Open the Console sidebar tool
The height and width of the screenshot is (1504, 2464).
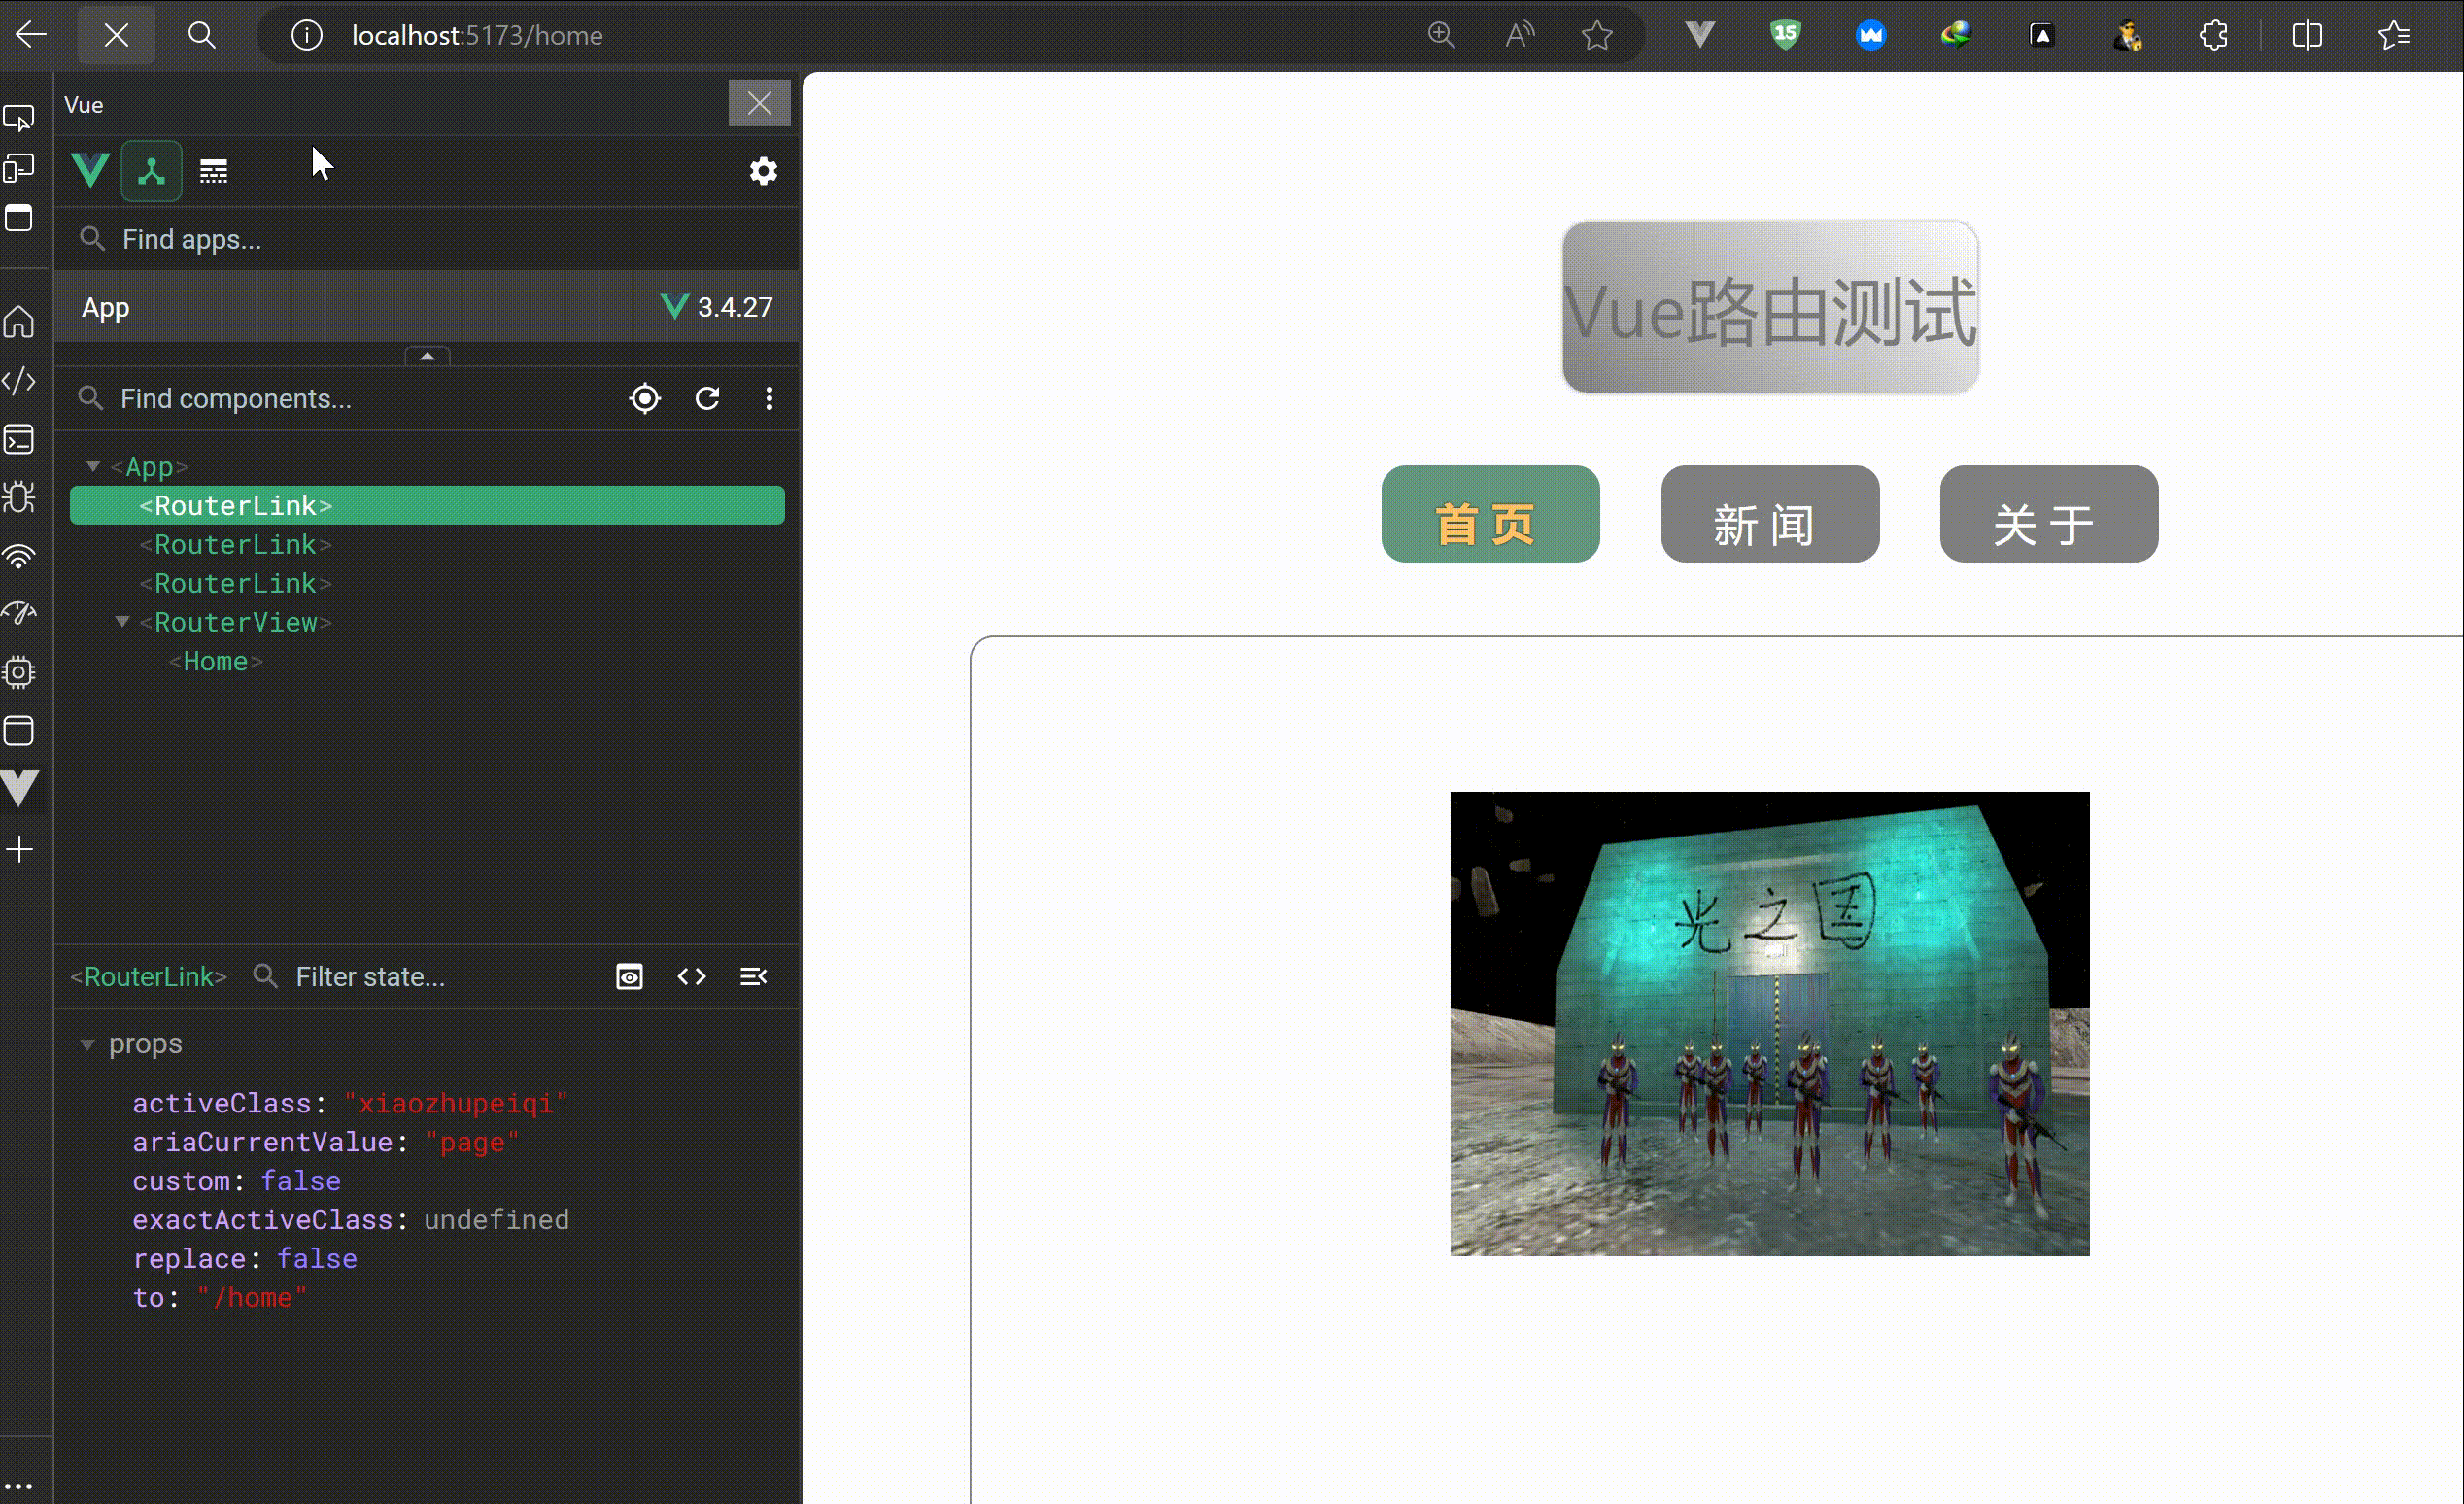coord(19,439)
